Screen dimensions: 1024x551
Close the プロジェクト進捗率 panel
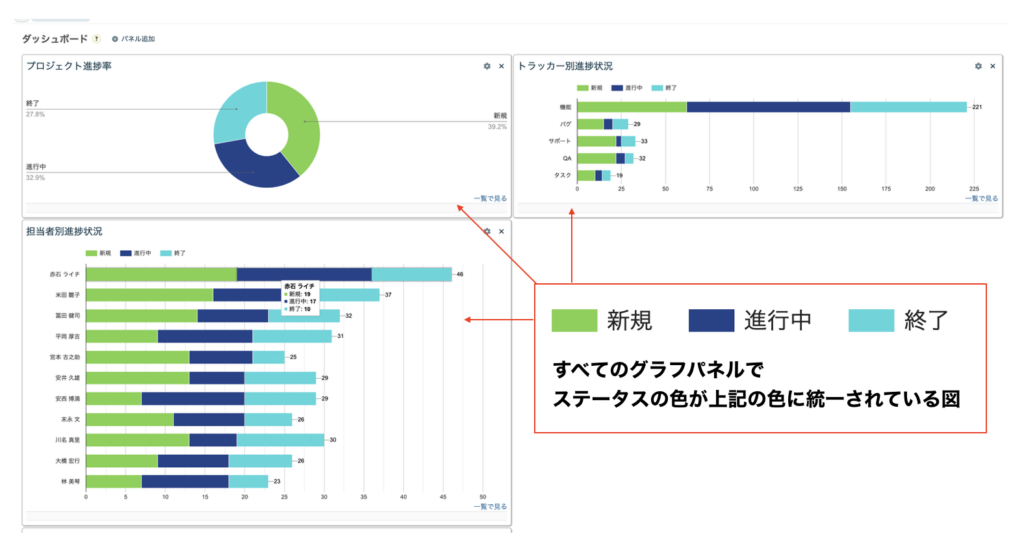502,66
